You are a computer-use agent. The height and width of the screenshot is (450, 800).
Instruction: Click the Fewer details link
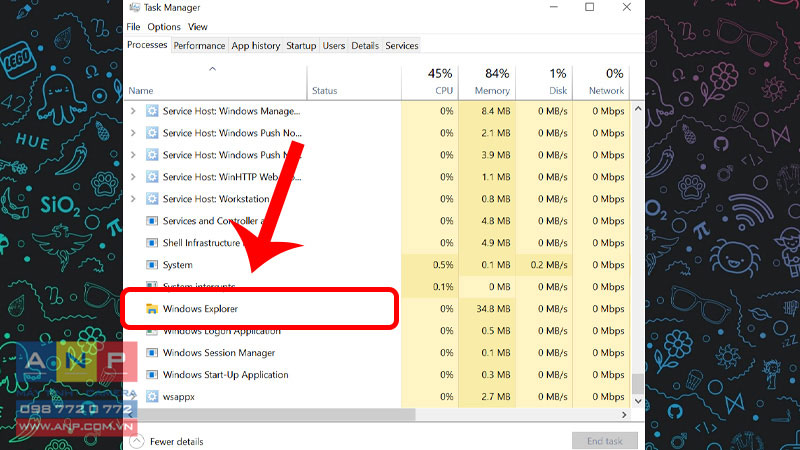177,441
